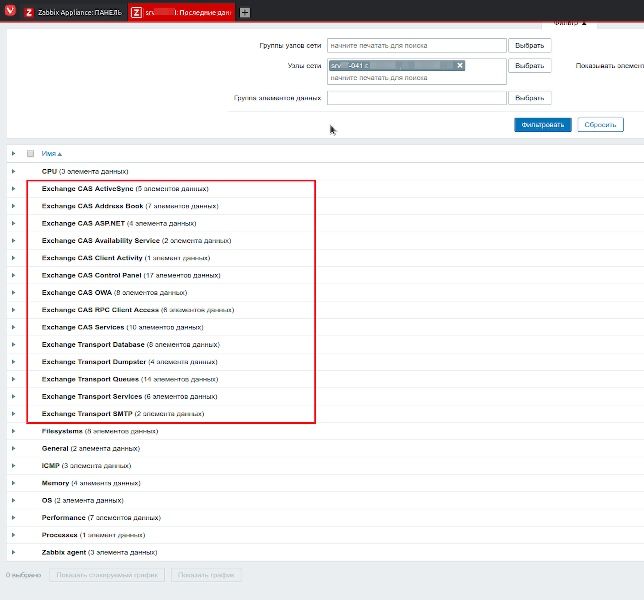
Task: Expand the Exchange CAS Availability Service group
Action: (14, 241)
